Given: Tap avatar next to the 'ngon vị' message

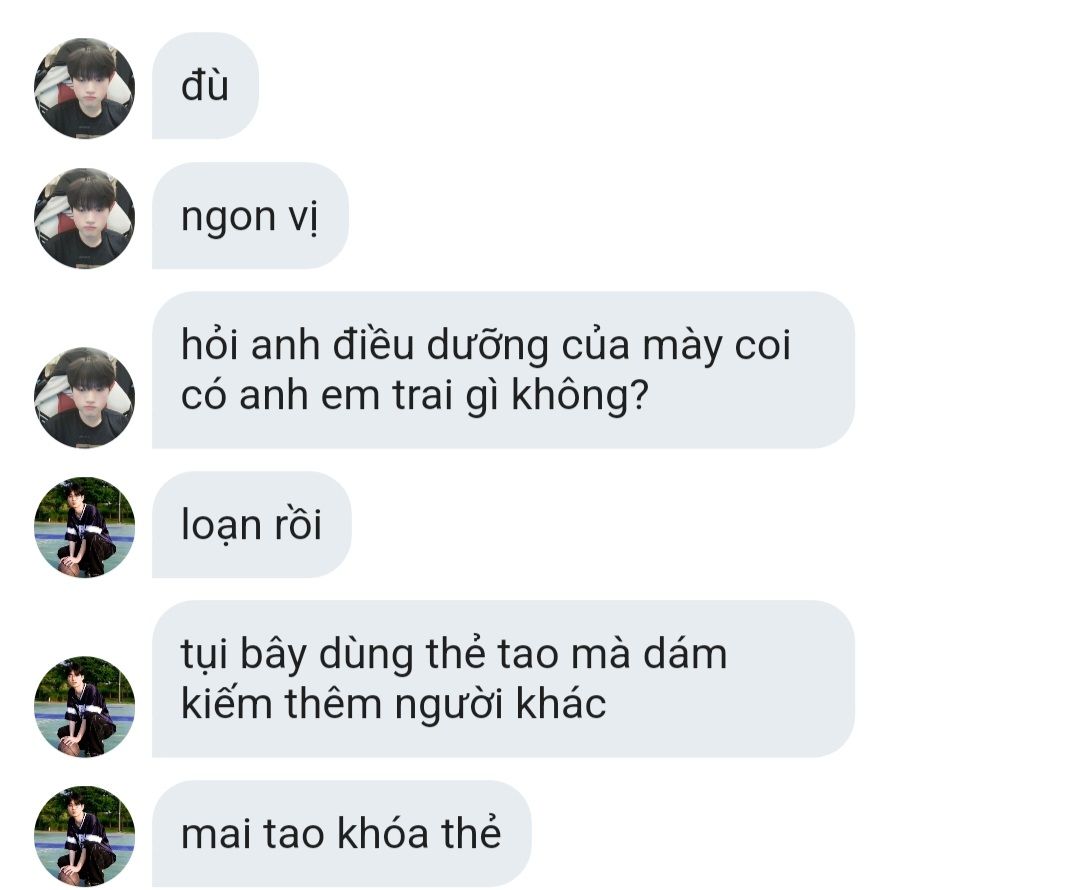Looking at the screenshot, I should tap(84, 218).
